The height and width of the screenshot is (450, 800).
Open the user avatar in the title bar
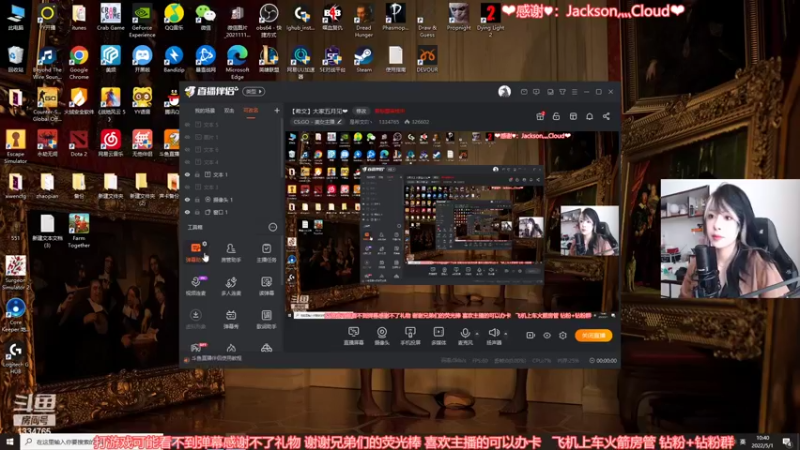[504, 91]
